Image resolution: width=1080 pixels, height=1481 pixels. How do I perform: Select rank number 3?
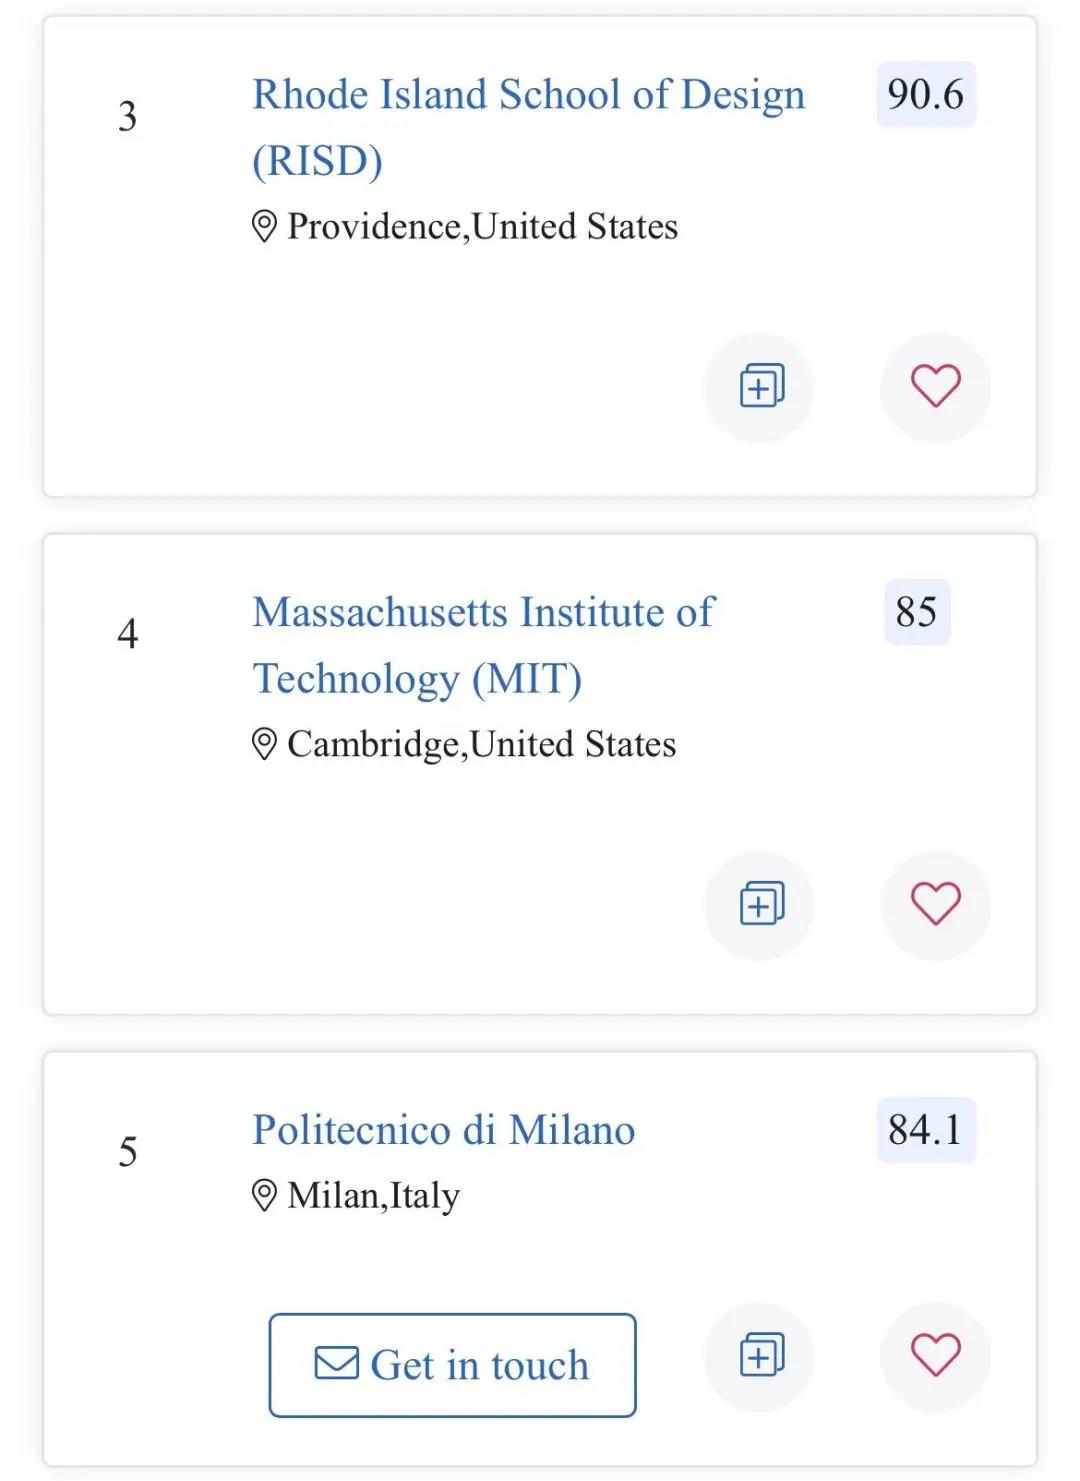point(127,117)
